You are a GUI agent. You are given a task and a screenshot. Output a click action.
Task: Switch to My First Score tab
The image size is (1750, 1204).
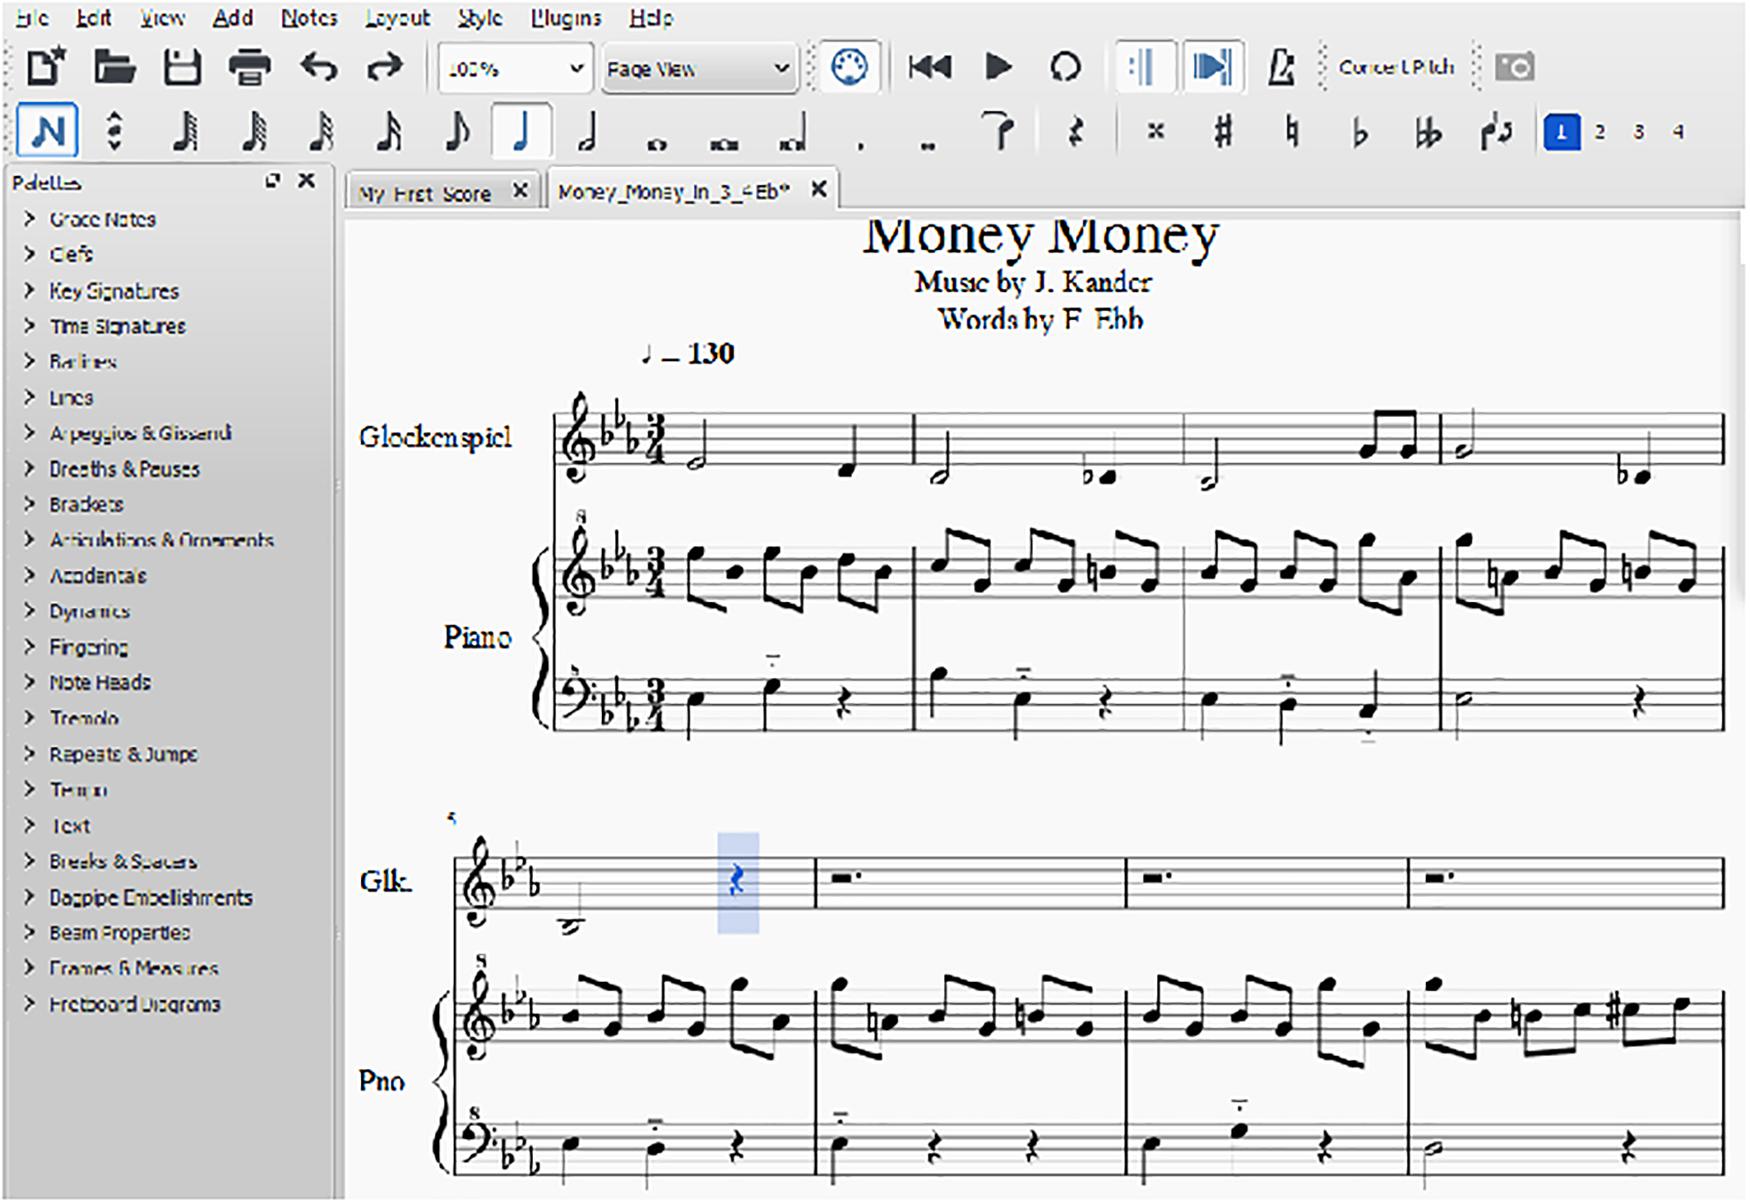425,193
